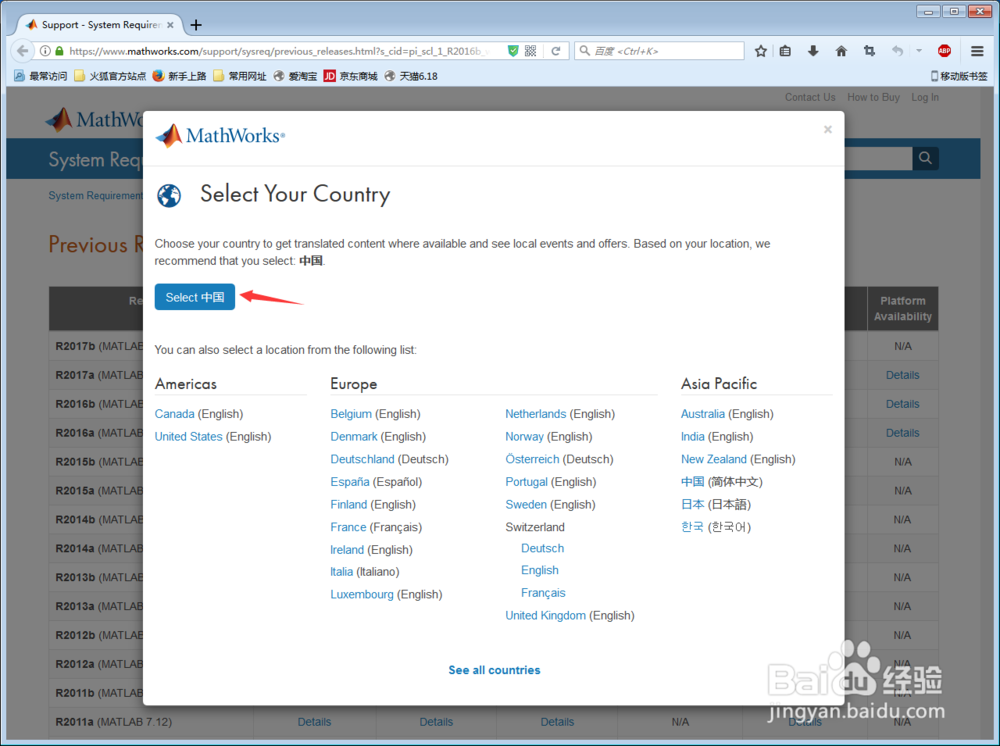Screen dimensions: 1000x746
Task: Select Deutsch under Switzerland
Action: pos(543,548)
